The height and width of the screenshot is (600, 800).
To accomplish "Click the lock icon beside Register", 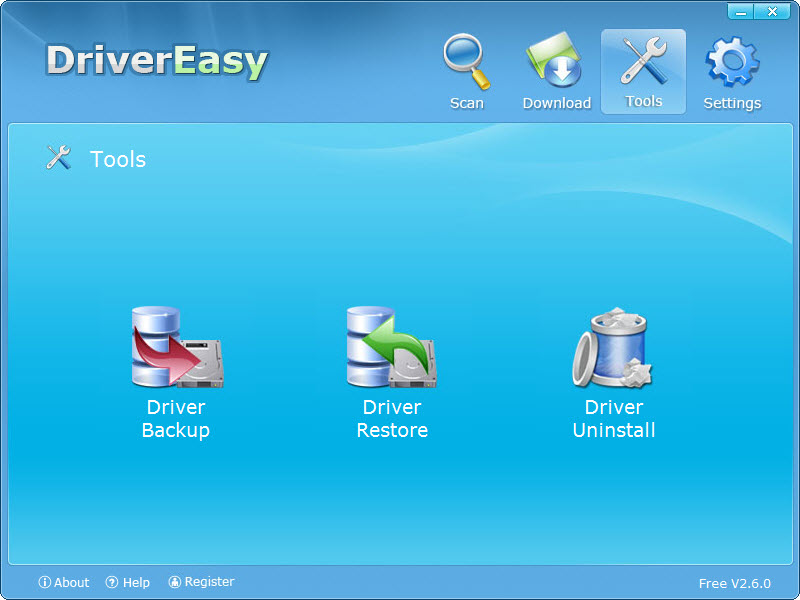I will pyautogui.click(x=175, y=582).
